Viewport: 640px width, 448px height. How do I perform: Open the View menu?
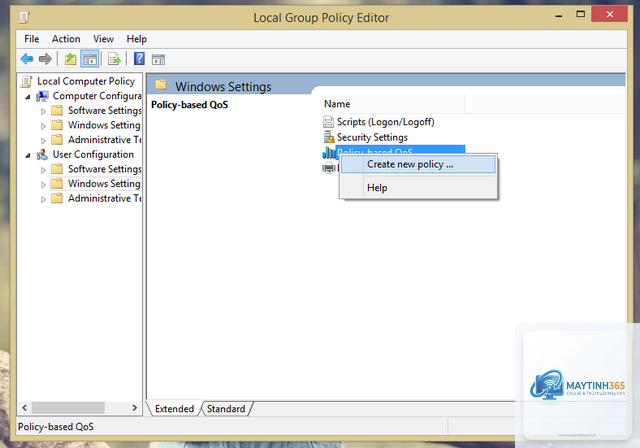point(103,39)
